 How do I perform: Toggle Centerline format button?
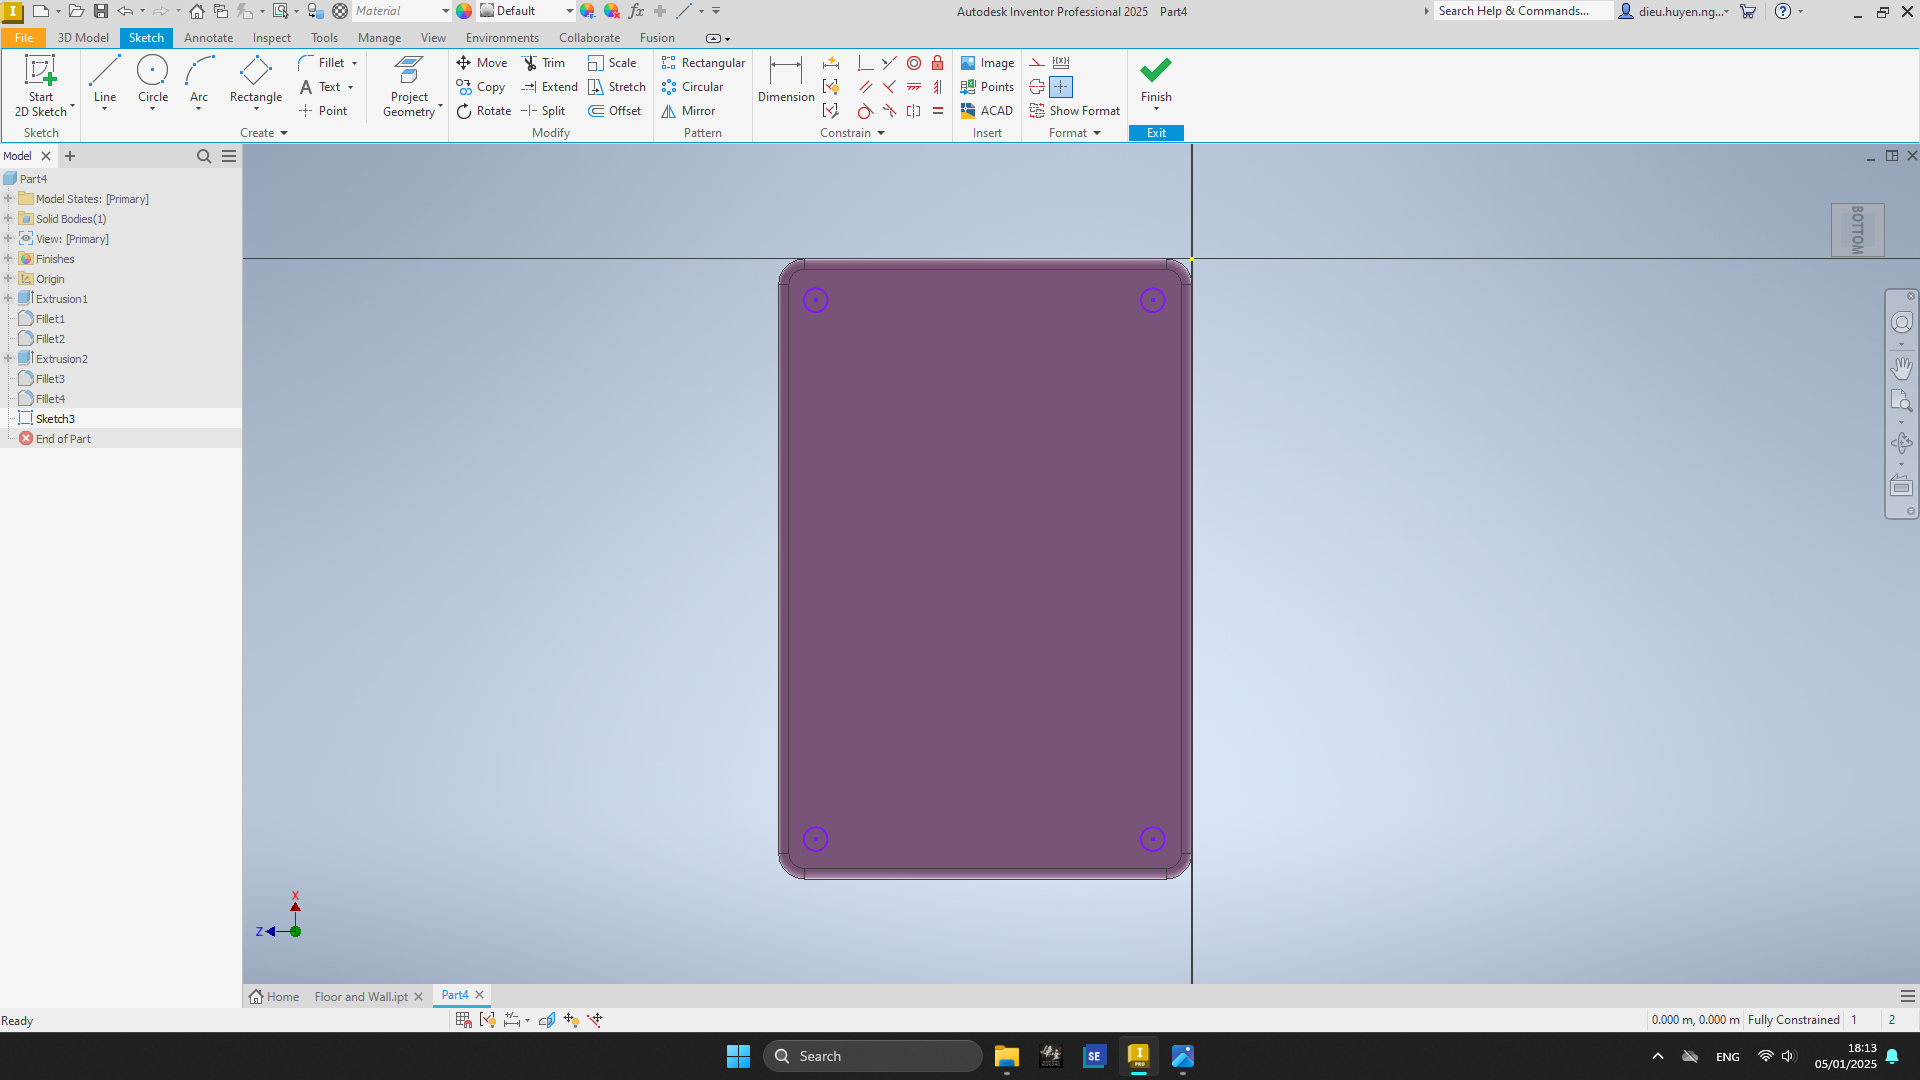click(x=1037, y=87)
